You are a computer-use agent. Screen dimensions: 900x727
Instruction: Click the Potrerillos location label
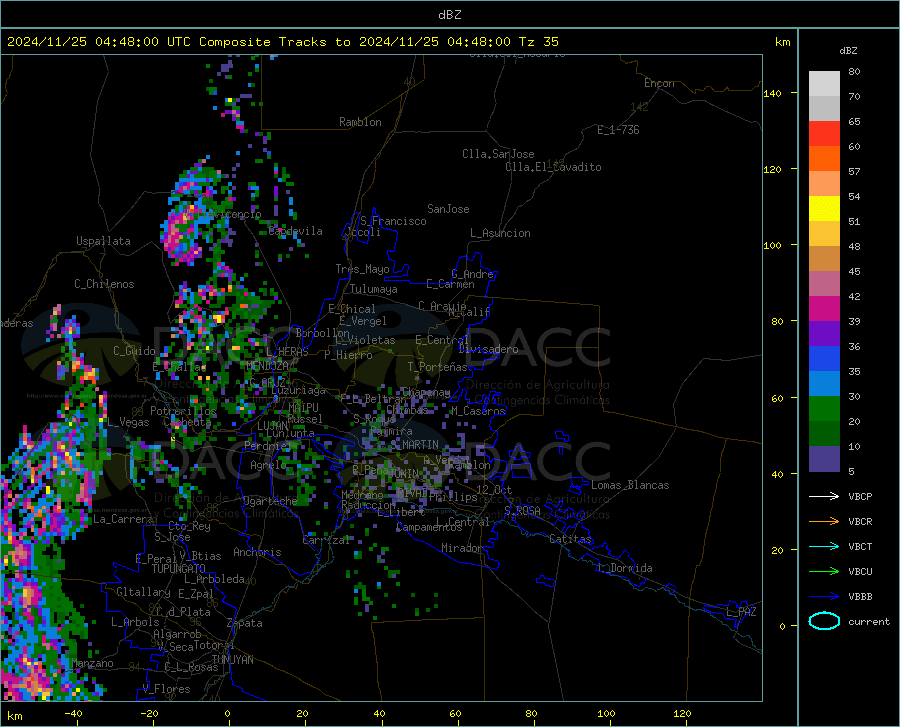pos(183,411)
